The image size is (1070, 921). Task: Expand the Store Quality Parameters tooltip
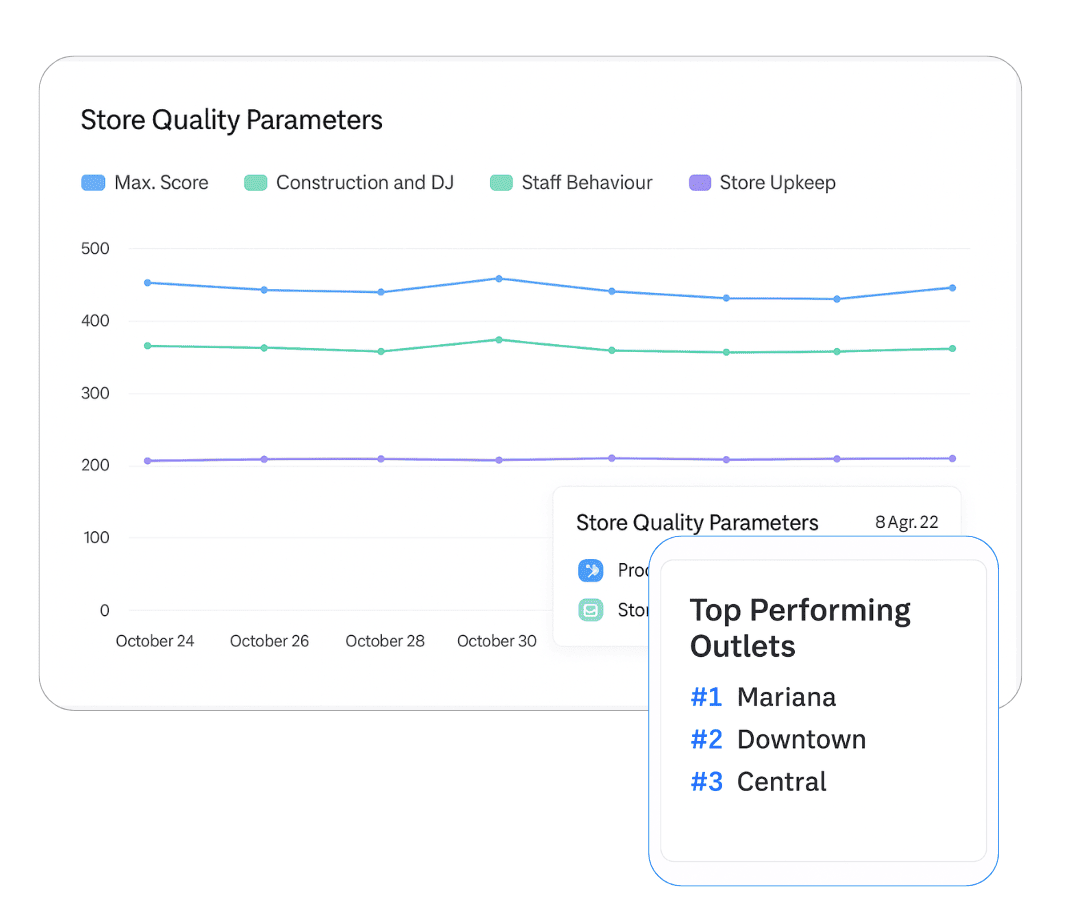[x=697, y=522]
